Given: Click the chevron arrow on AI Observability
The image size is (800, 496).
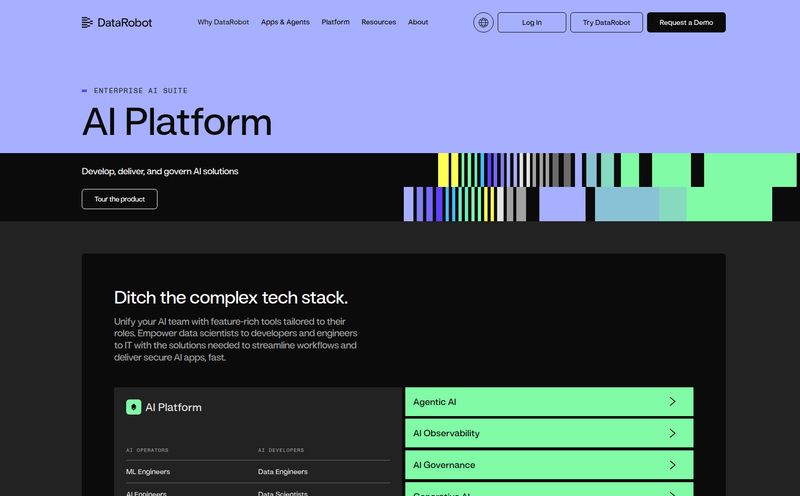Looking at the screenshot, I should (672, 433).
